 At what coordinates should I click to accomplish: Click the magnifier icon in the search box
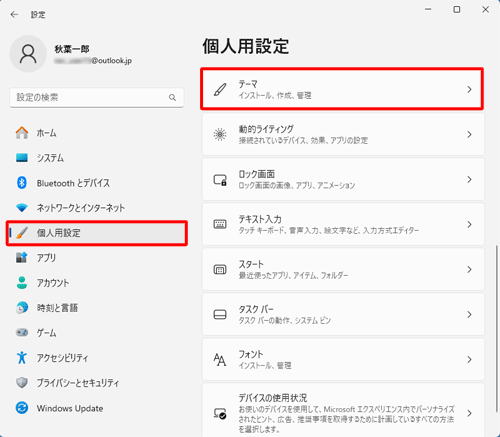point(172,97)
